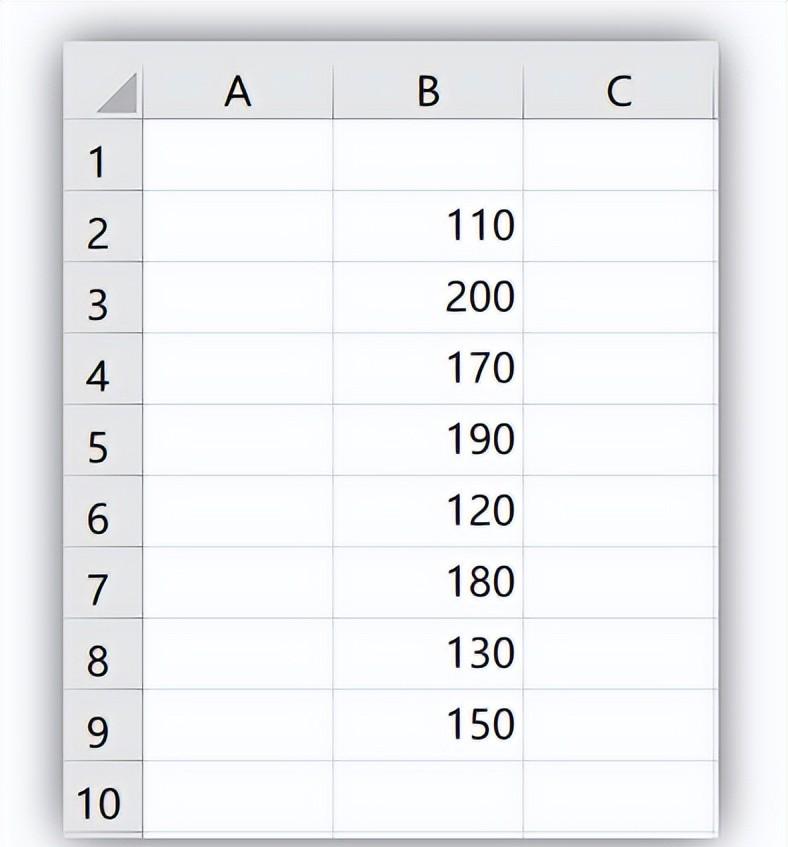Click cell containing 130
This screenshot has height=847, width=788.
point(428,654)
